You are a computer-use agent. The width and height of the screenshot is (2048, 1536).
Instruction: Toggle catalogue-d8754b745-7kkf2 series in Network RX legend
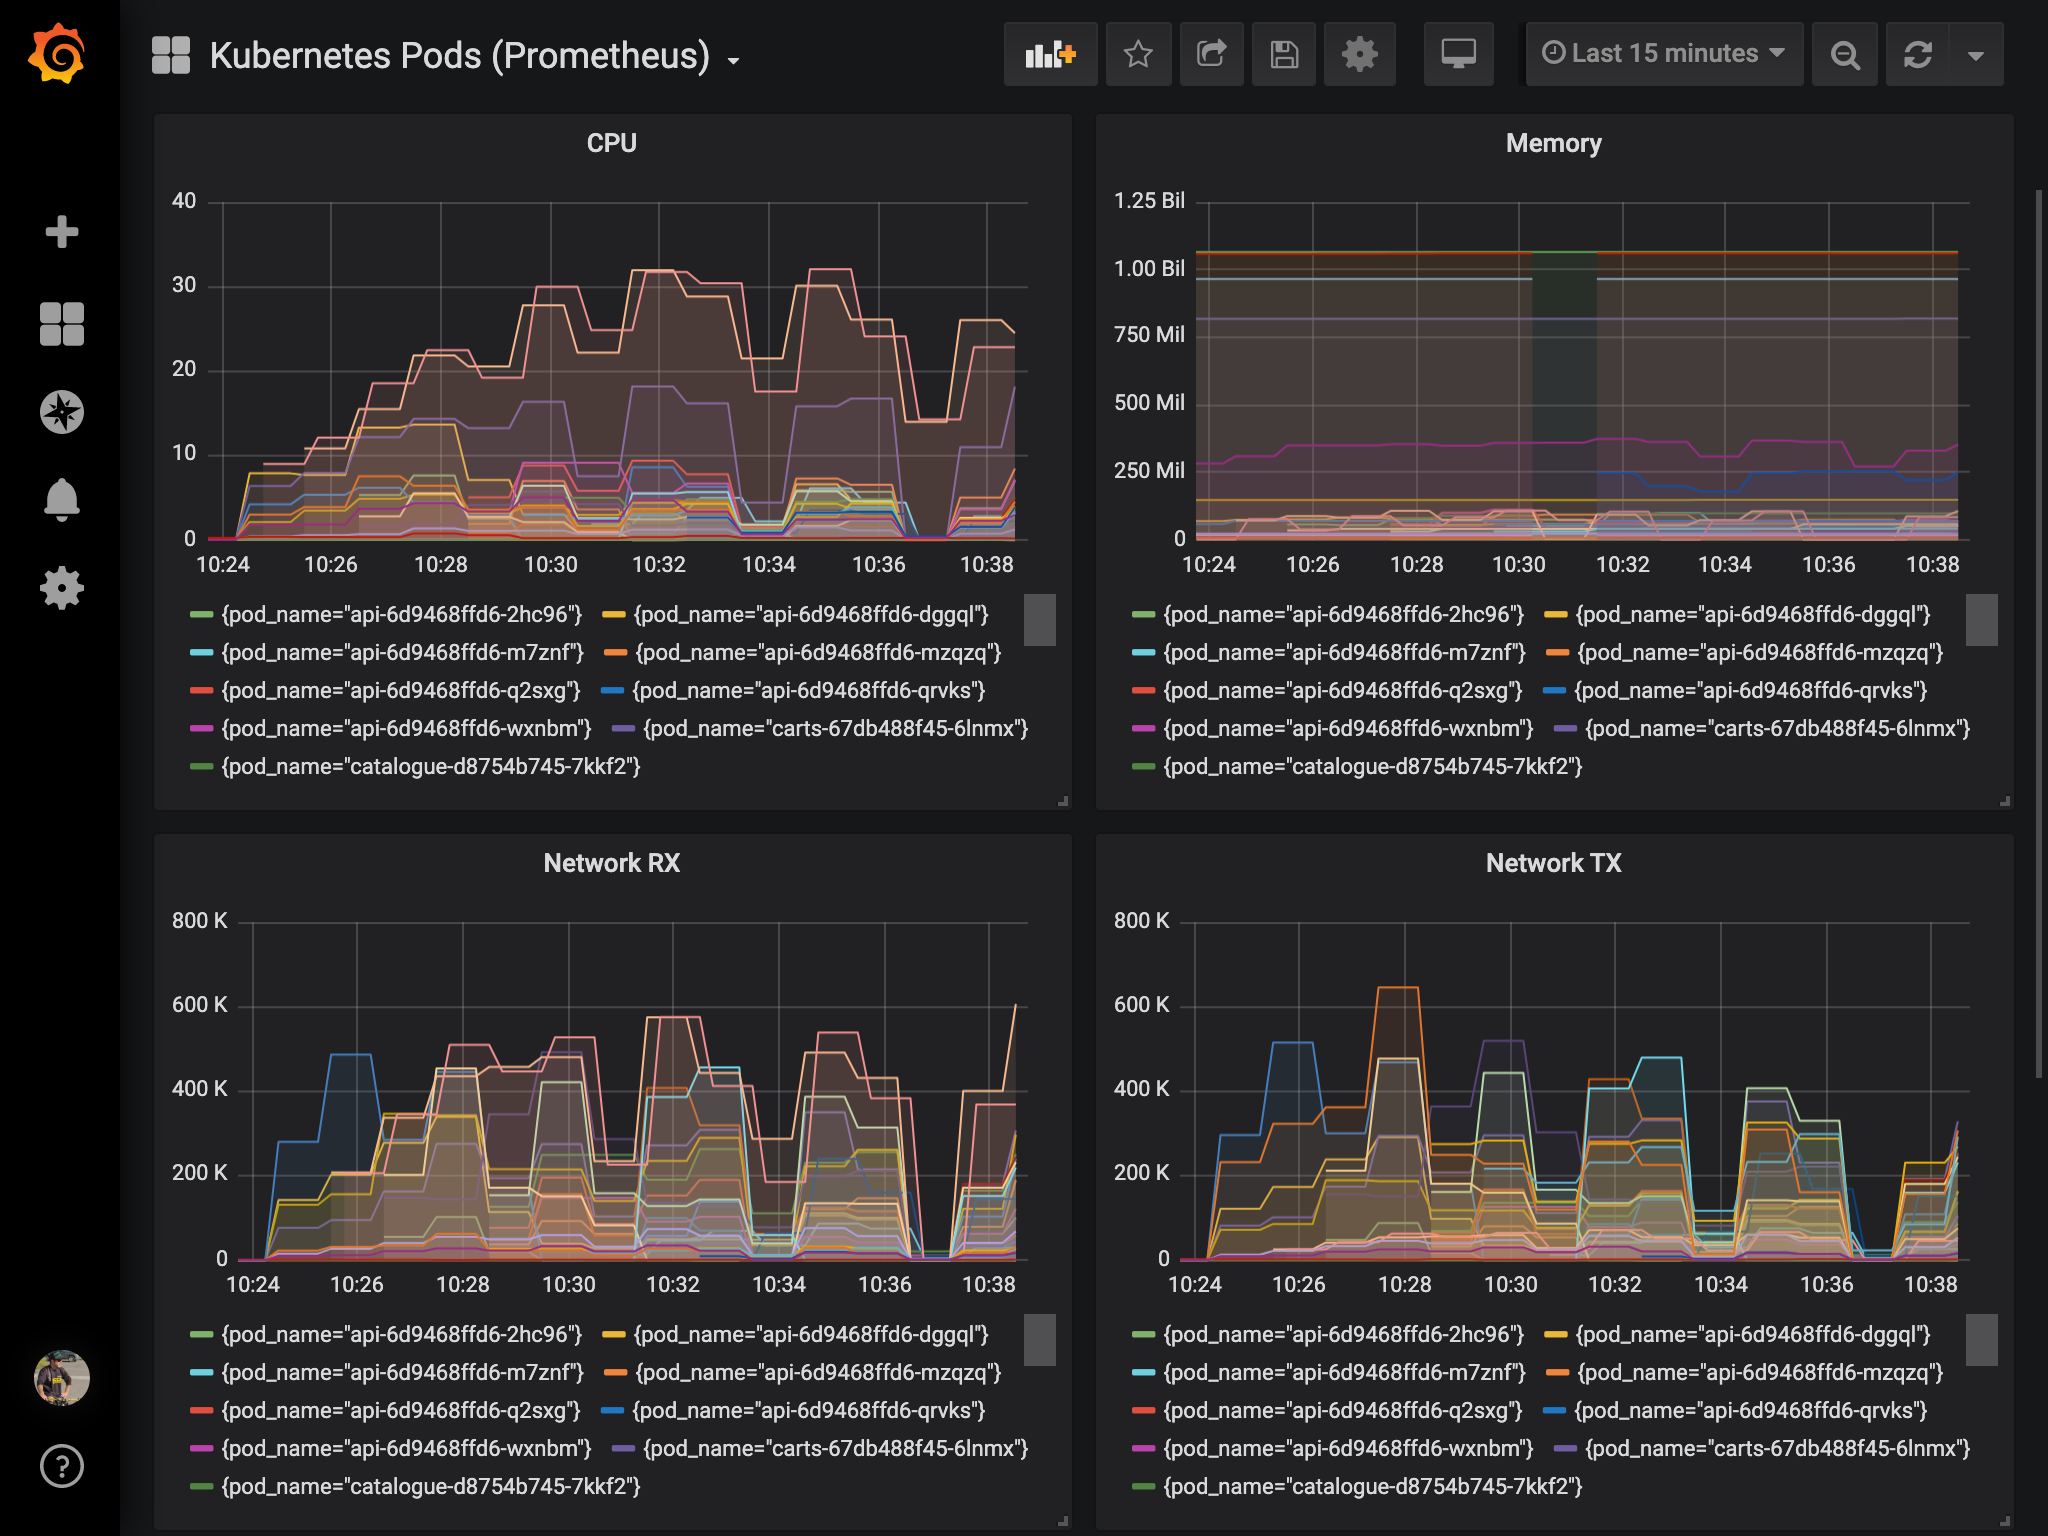(x=430, y=1487)
